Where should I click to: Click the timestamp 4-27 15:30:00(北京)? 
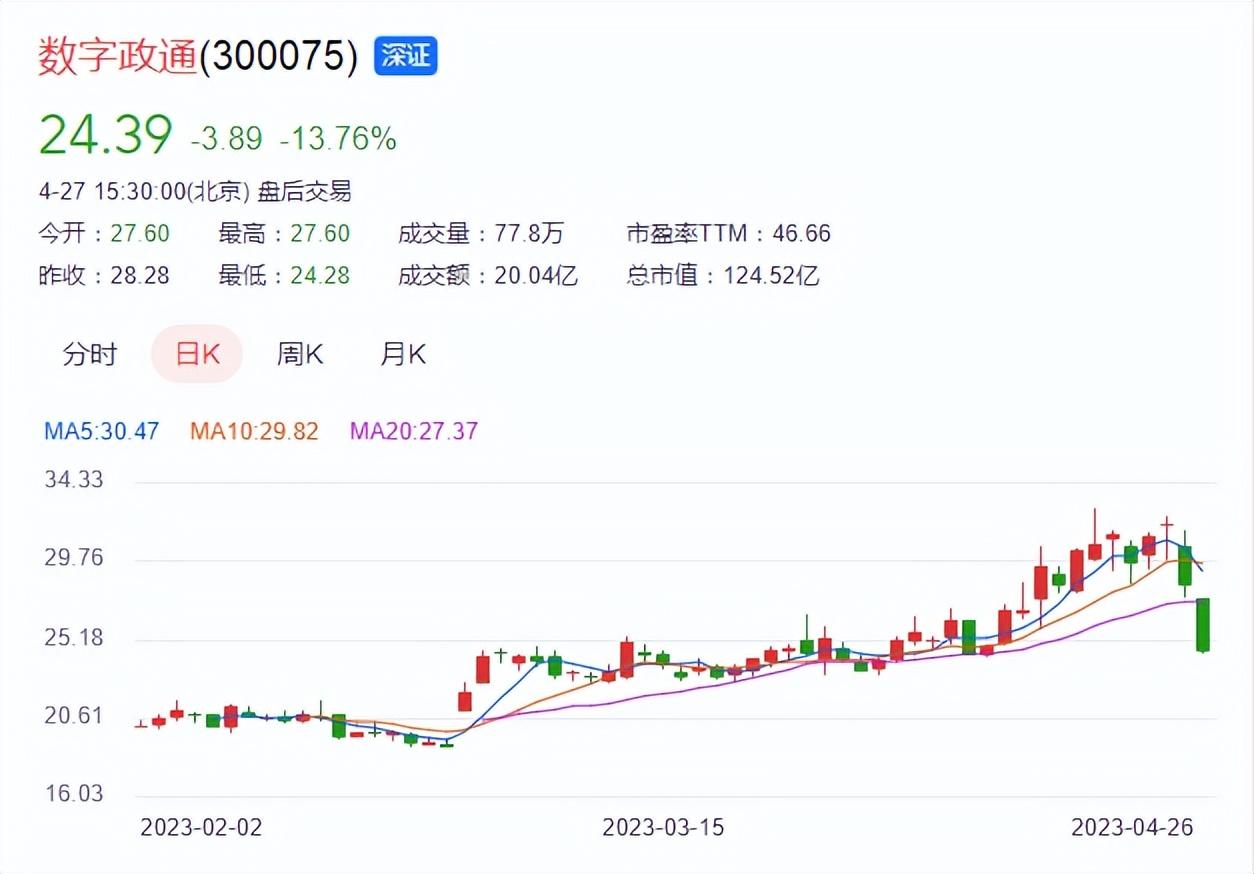click(x=144, y=191)
